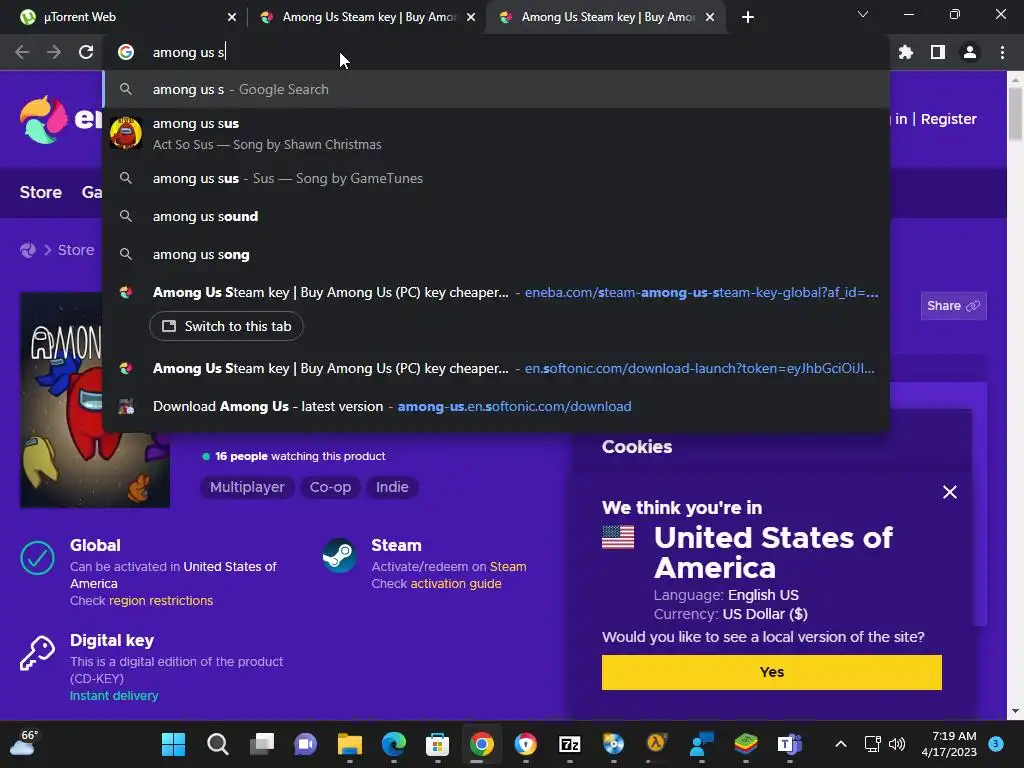Open the eneba.com Among Us Steam key suggestion
Image resolution: width=1024 pixels, height=768 pixels.
pyautogui.click(x=496, y=293)
